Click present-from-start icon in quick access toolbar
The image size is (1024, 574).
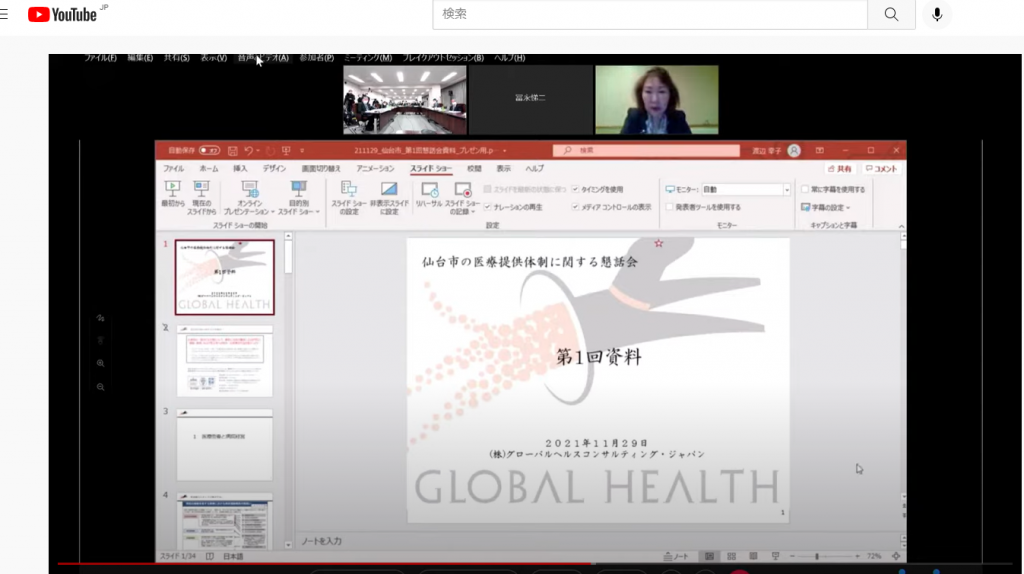[x=286, y=151]
